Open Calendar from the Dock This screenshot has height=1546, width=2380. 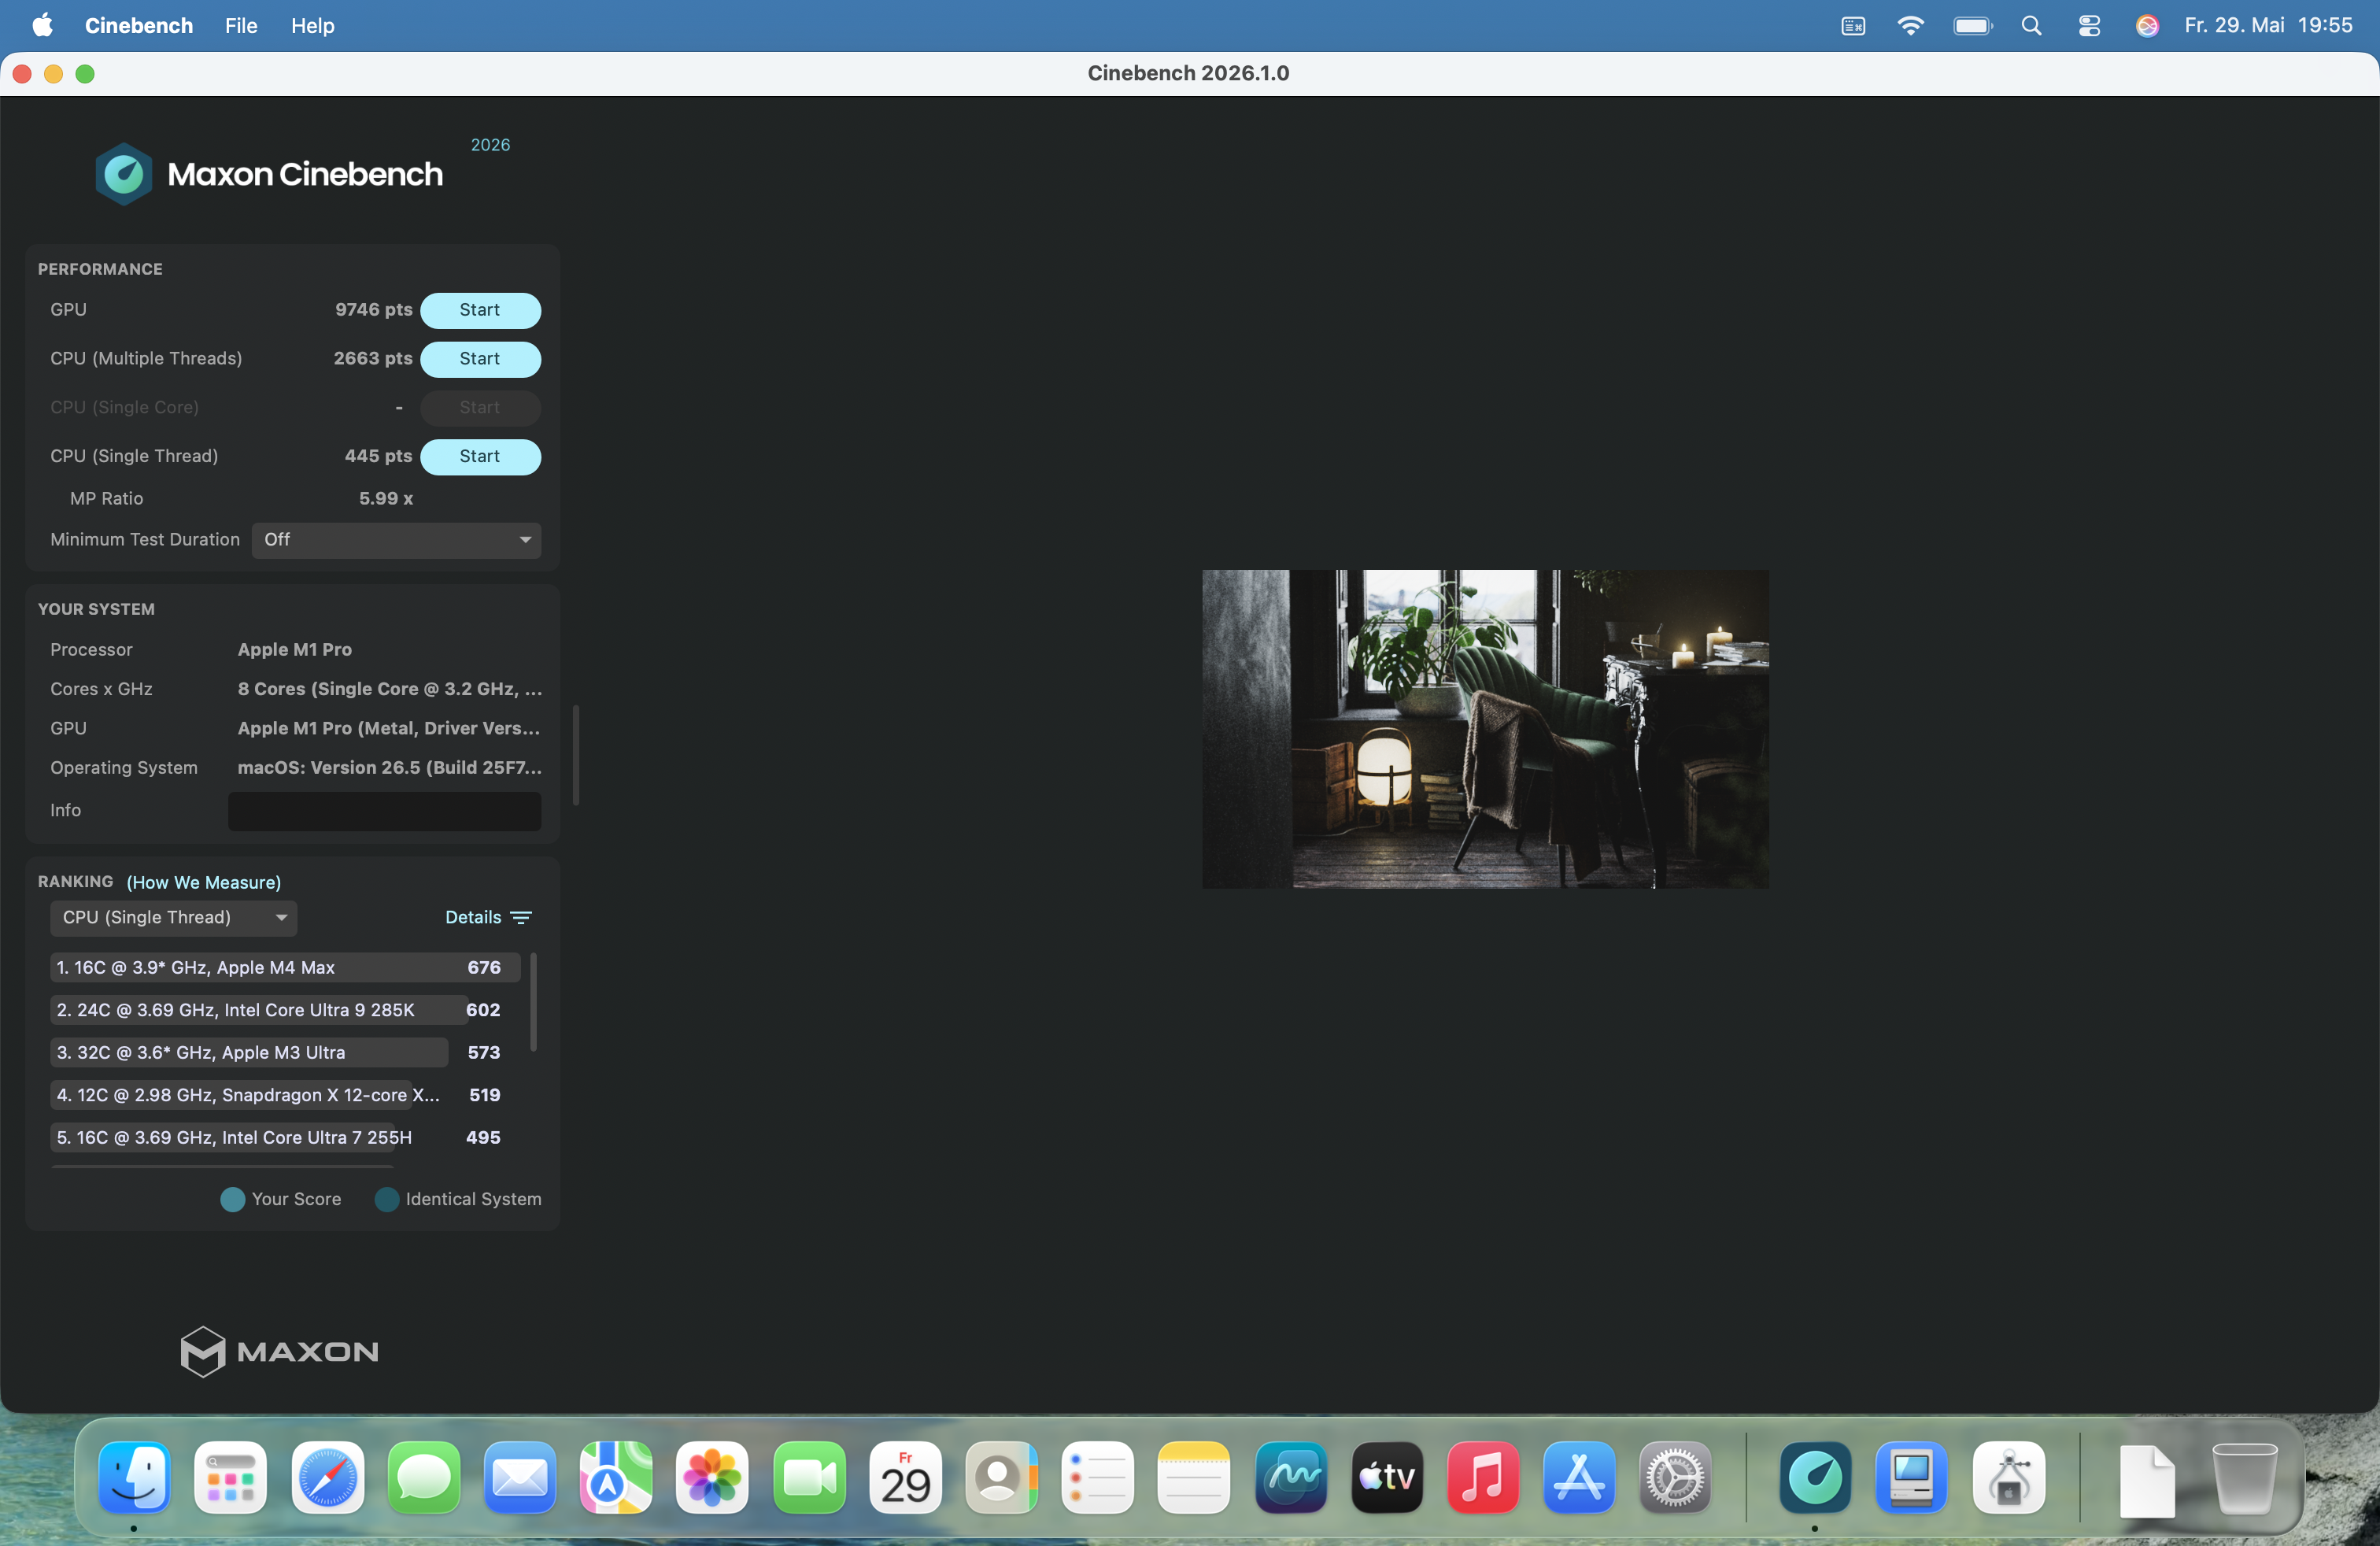905,1477
